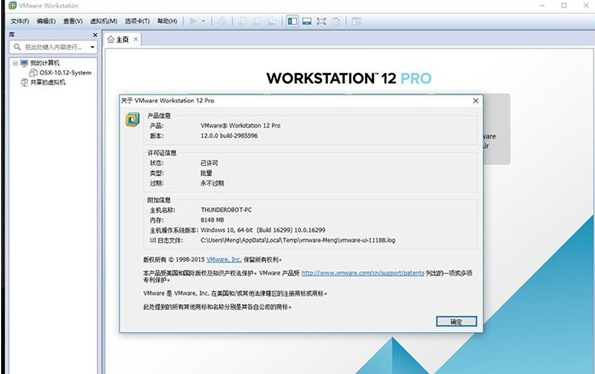This screenshot has height=374, width=595.
Task: Click the 确定 button in the About dialog
Action: click(x=456, y=322)
